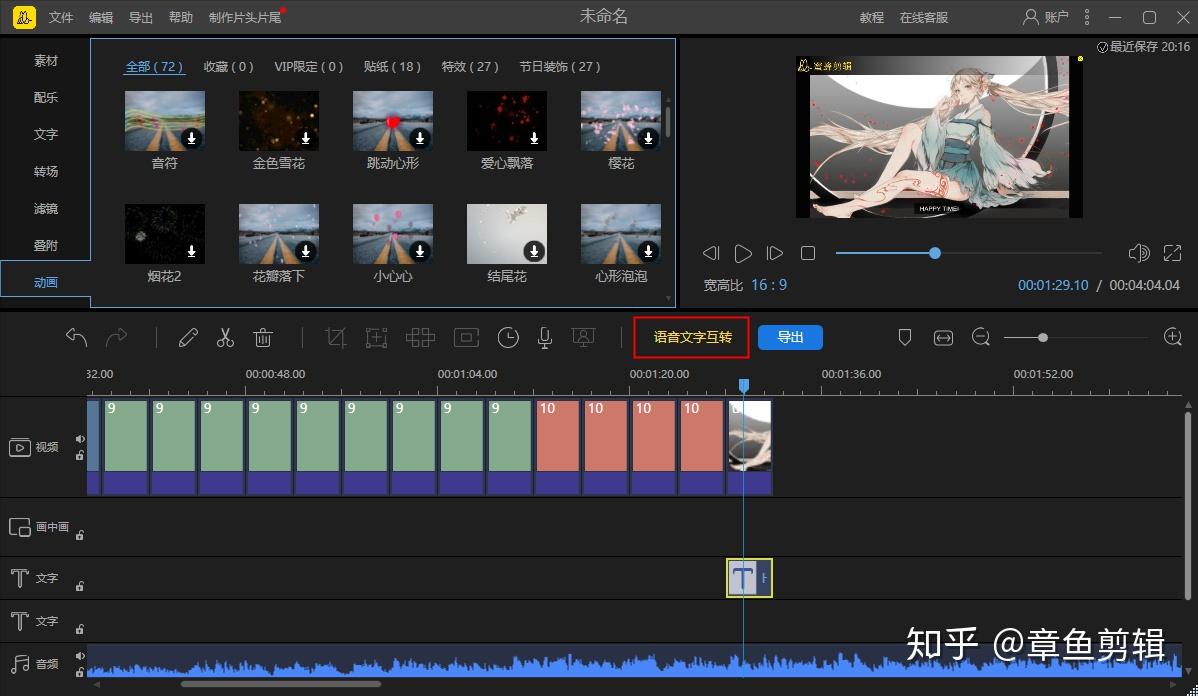Zoom in timeline with plus magnifier
The image size is (1198, 696).
1173,337
